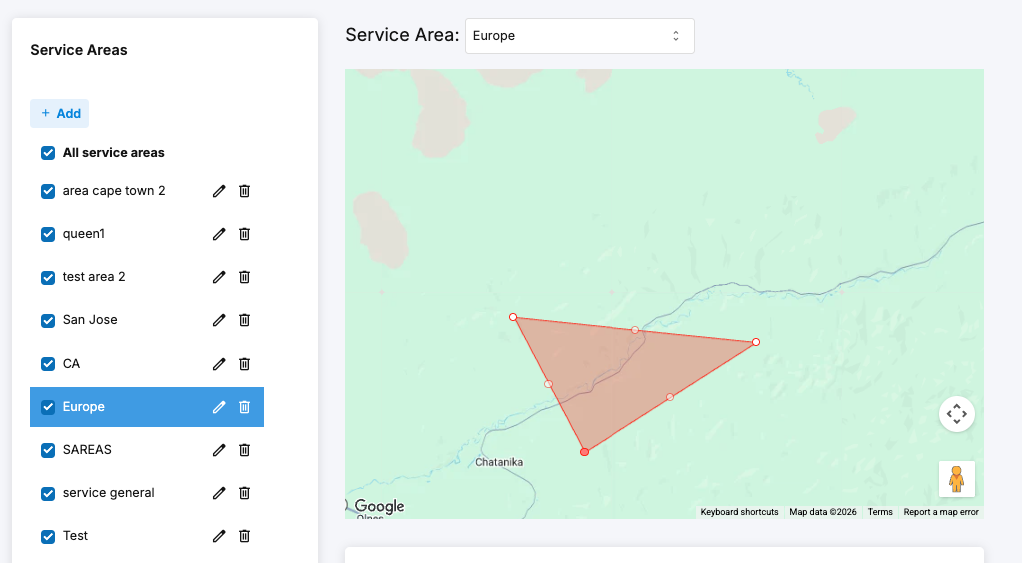This screenshot has width=1022, height=563.
Task: Open the map Terms link
Action: [880, 512]
